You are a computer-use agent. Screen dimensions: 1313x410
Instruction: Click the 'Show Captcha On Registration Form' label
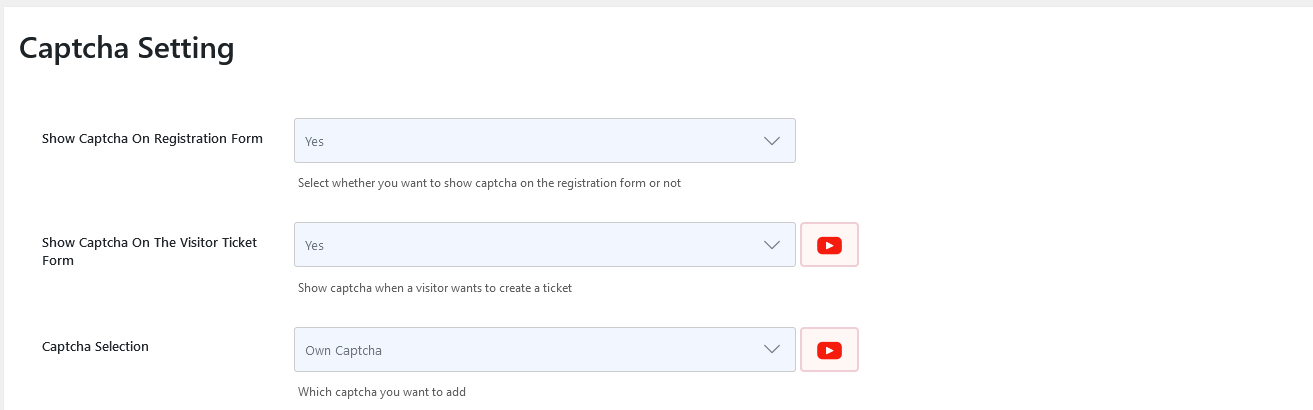[152, 139]
